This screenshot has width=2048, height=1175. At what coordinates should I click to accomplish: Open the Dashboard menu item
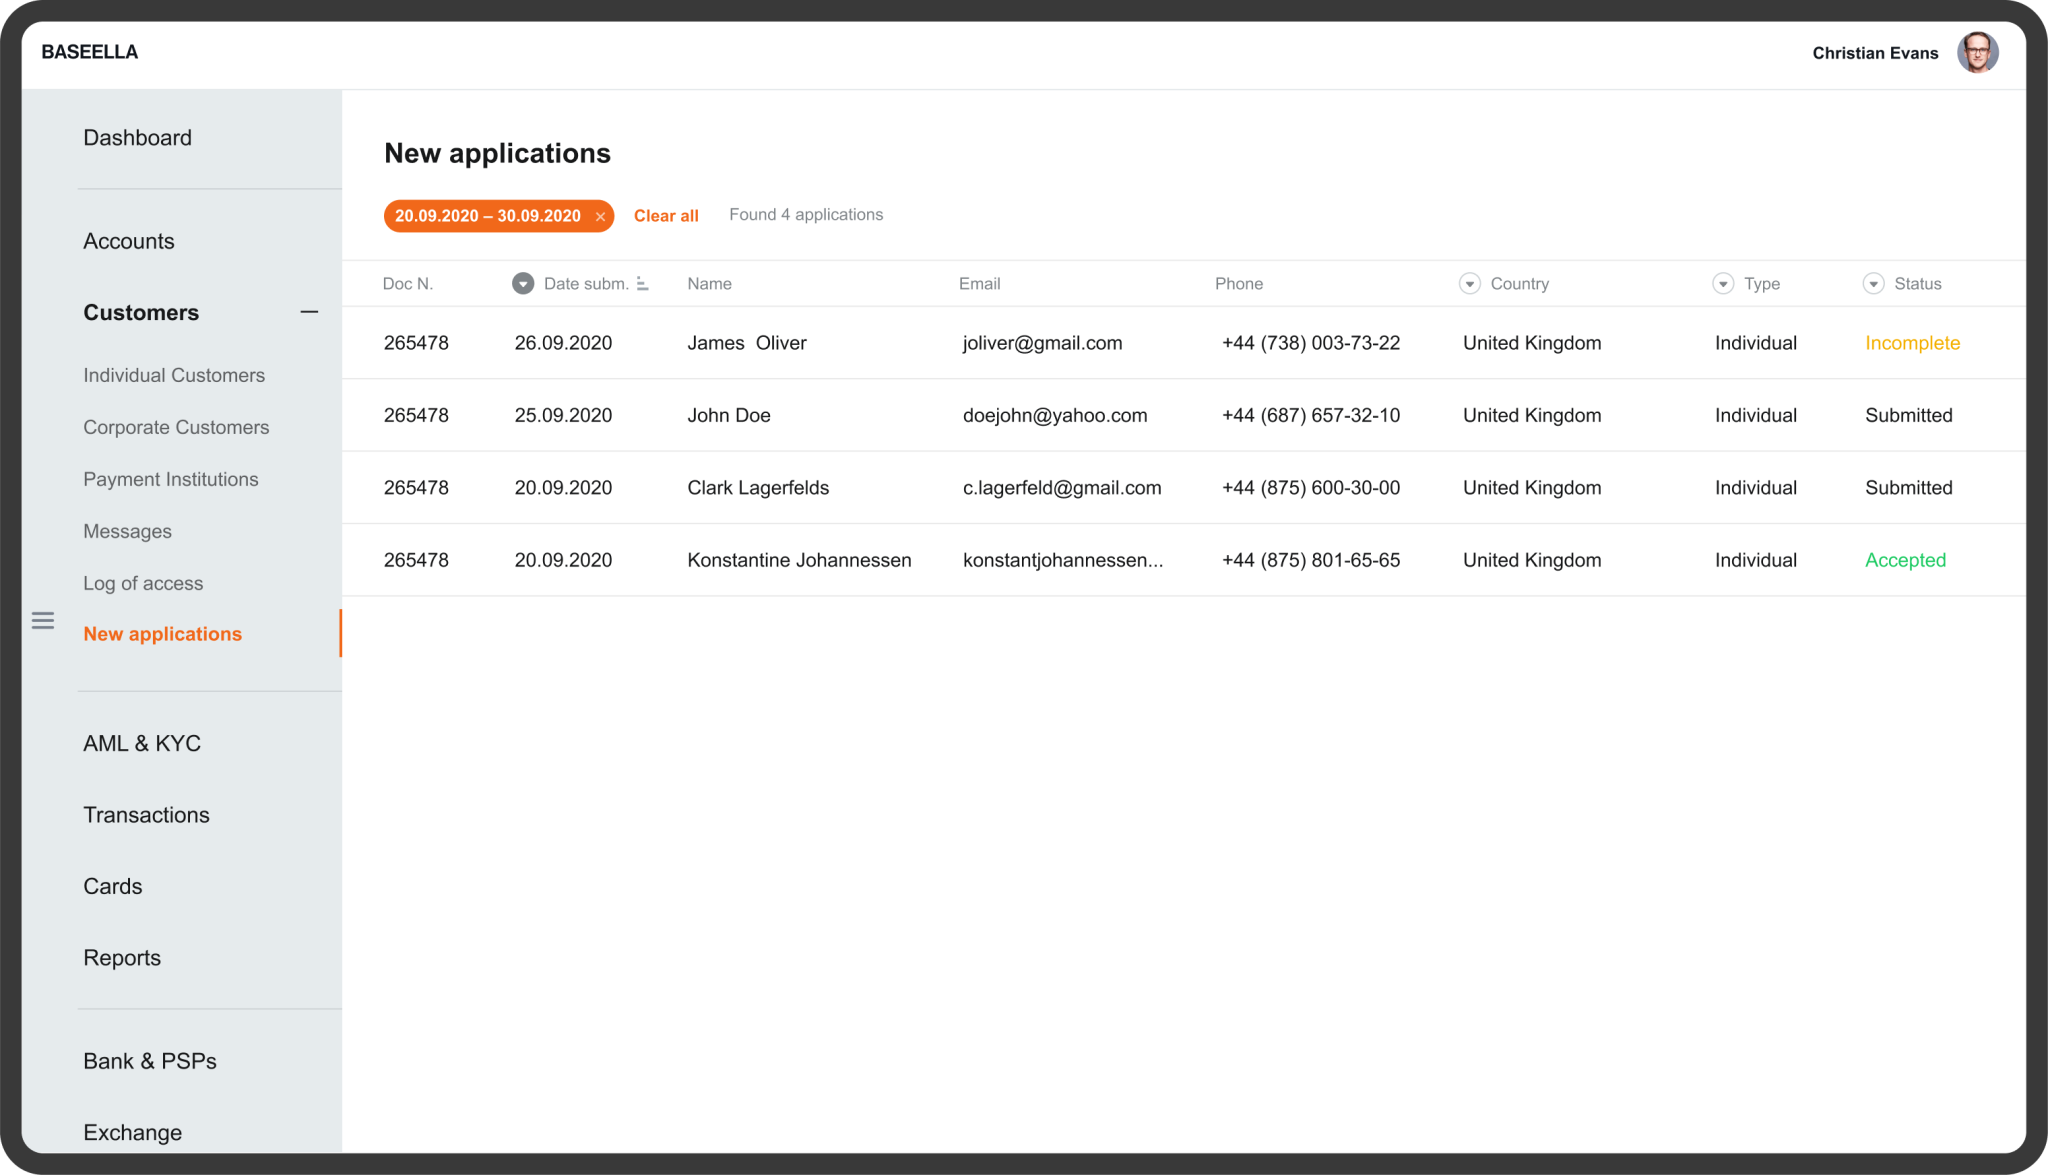(137, 137)
